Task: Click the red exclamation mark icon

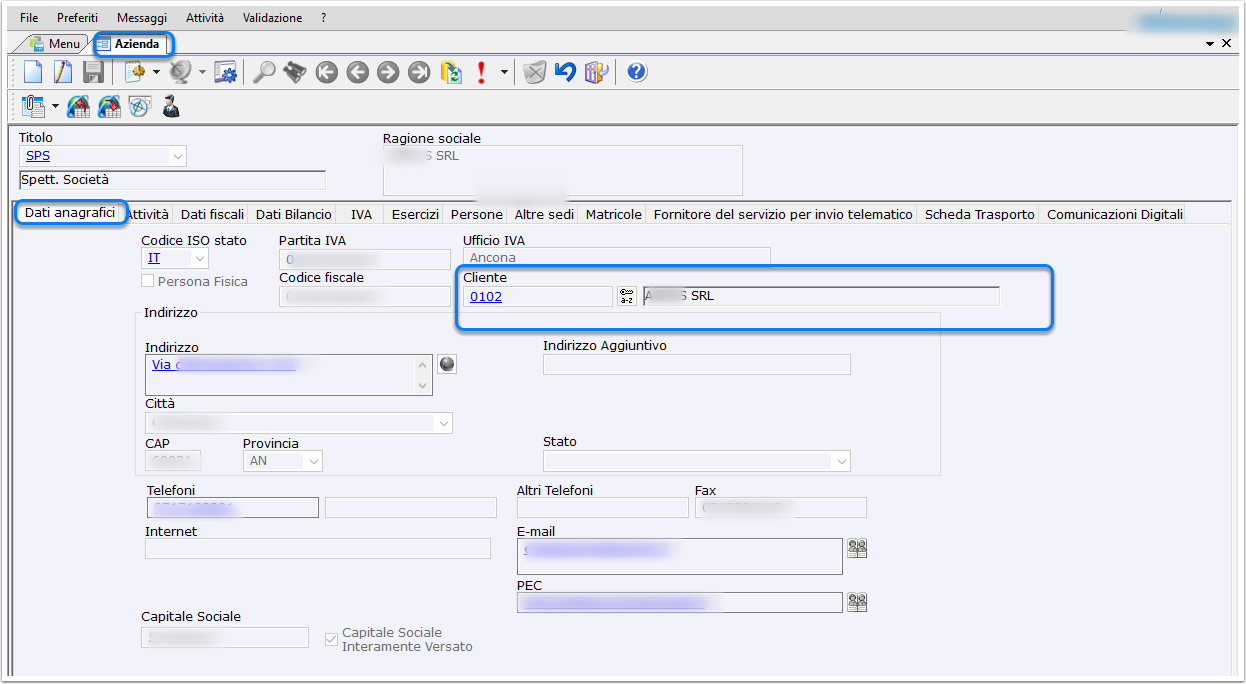Action: (482, 72)
